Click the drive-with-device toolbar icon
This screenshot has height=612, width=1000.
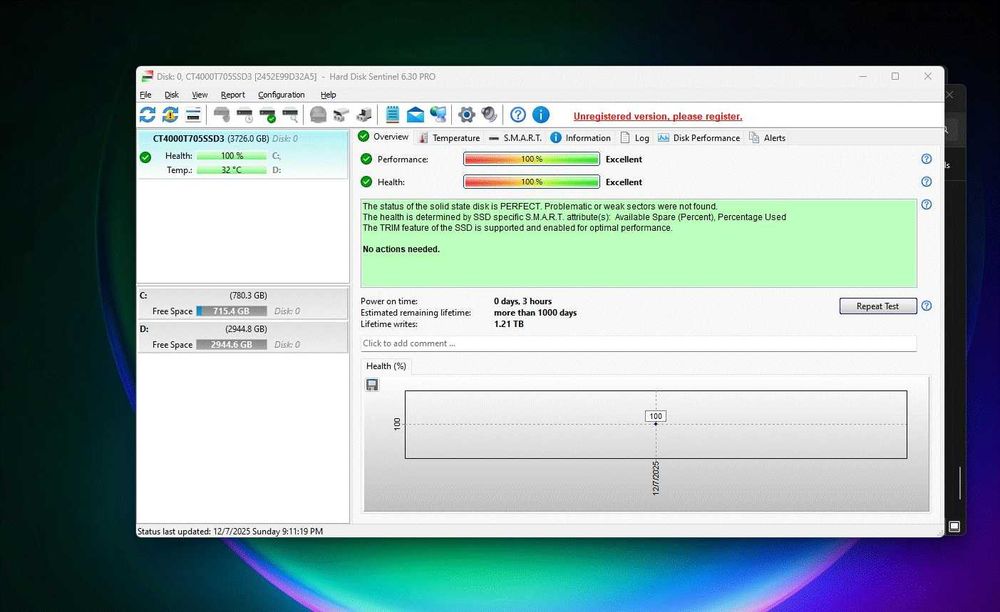coord(364,115)
